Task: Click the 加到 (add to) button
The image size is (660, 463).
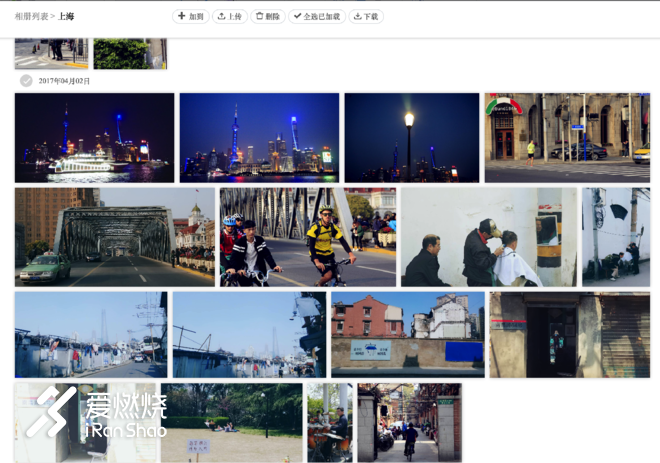Action: pos(191,16)
